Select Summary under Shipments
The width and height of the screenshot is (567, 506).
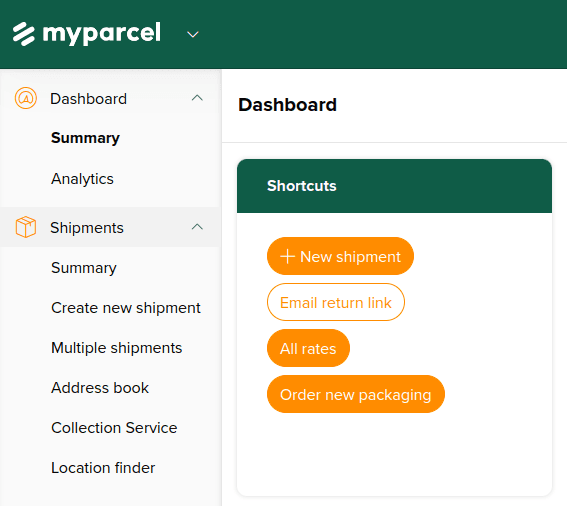coord(84,268)
